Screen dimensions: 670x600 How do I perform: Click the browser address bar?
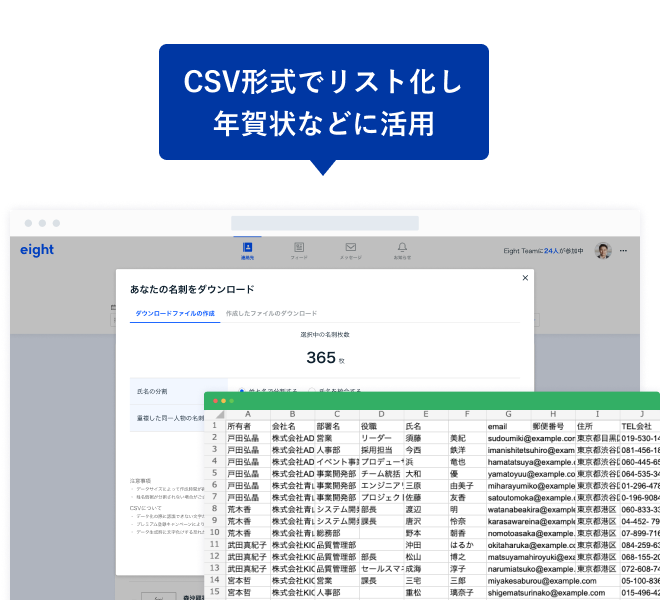pyautogui.click(x=325, y=223)
